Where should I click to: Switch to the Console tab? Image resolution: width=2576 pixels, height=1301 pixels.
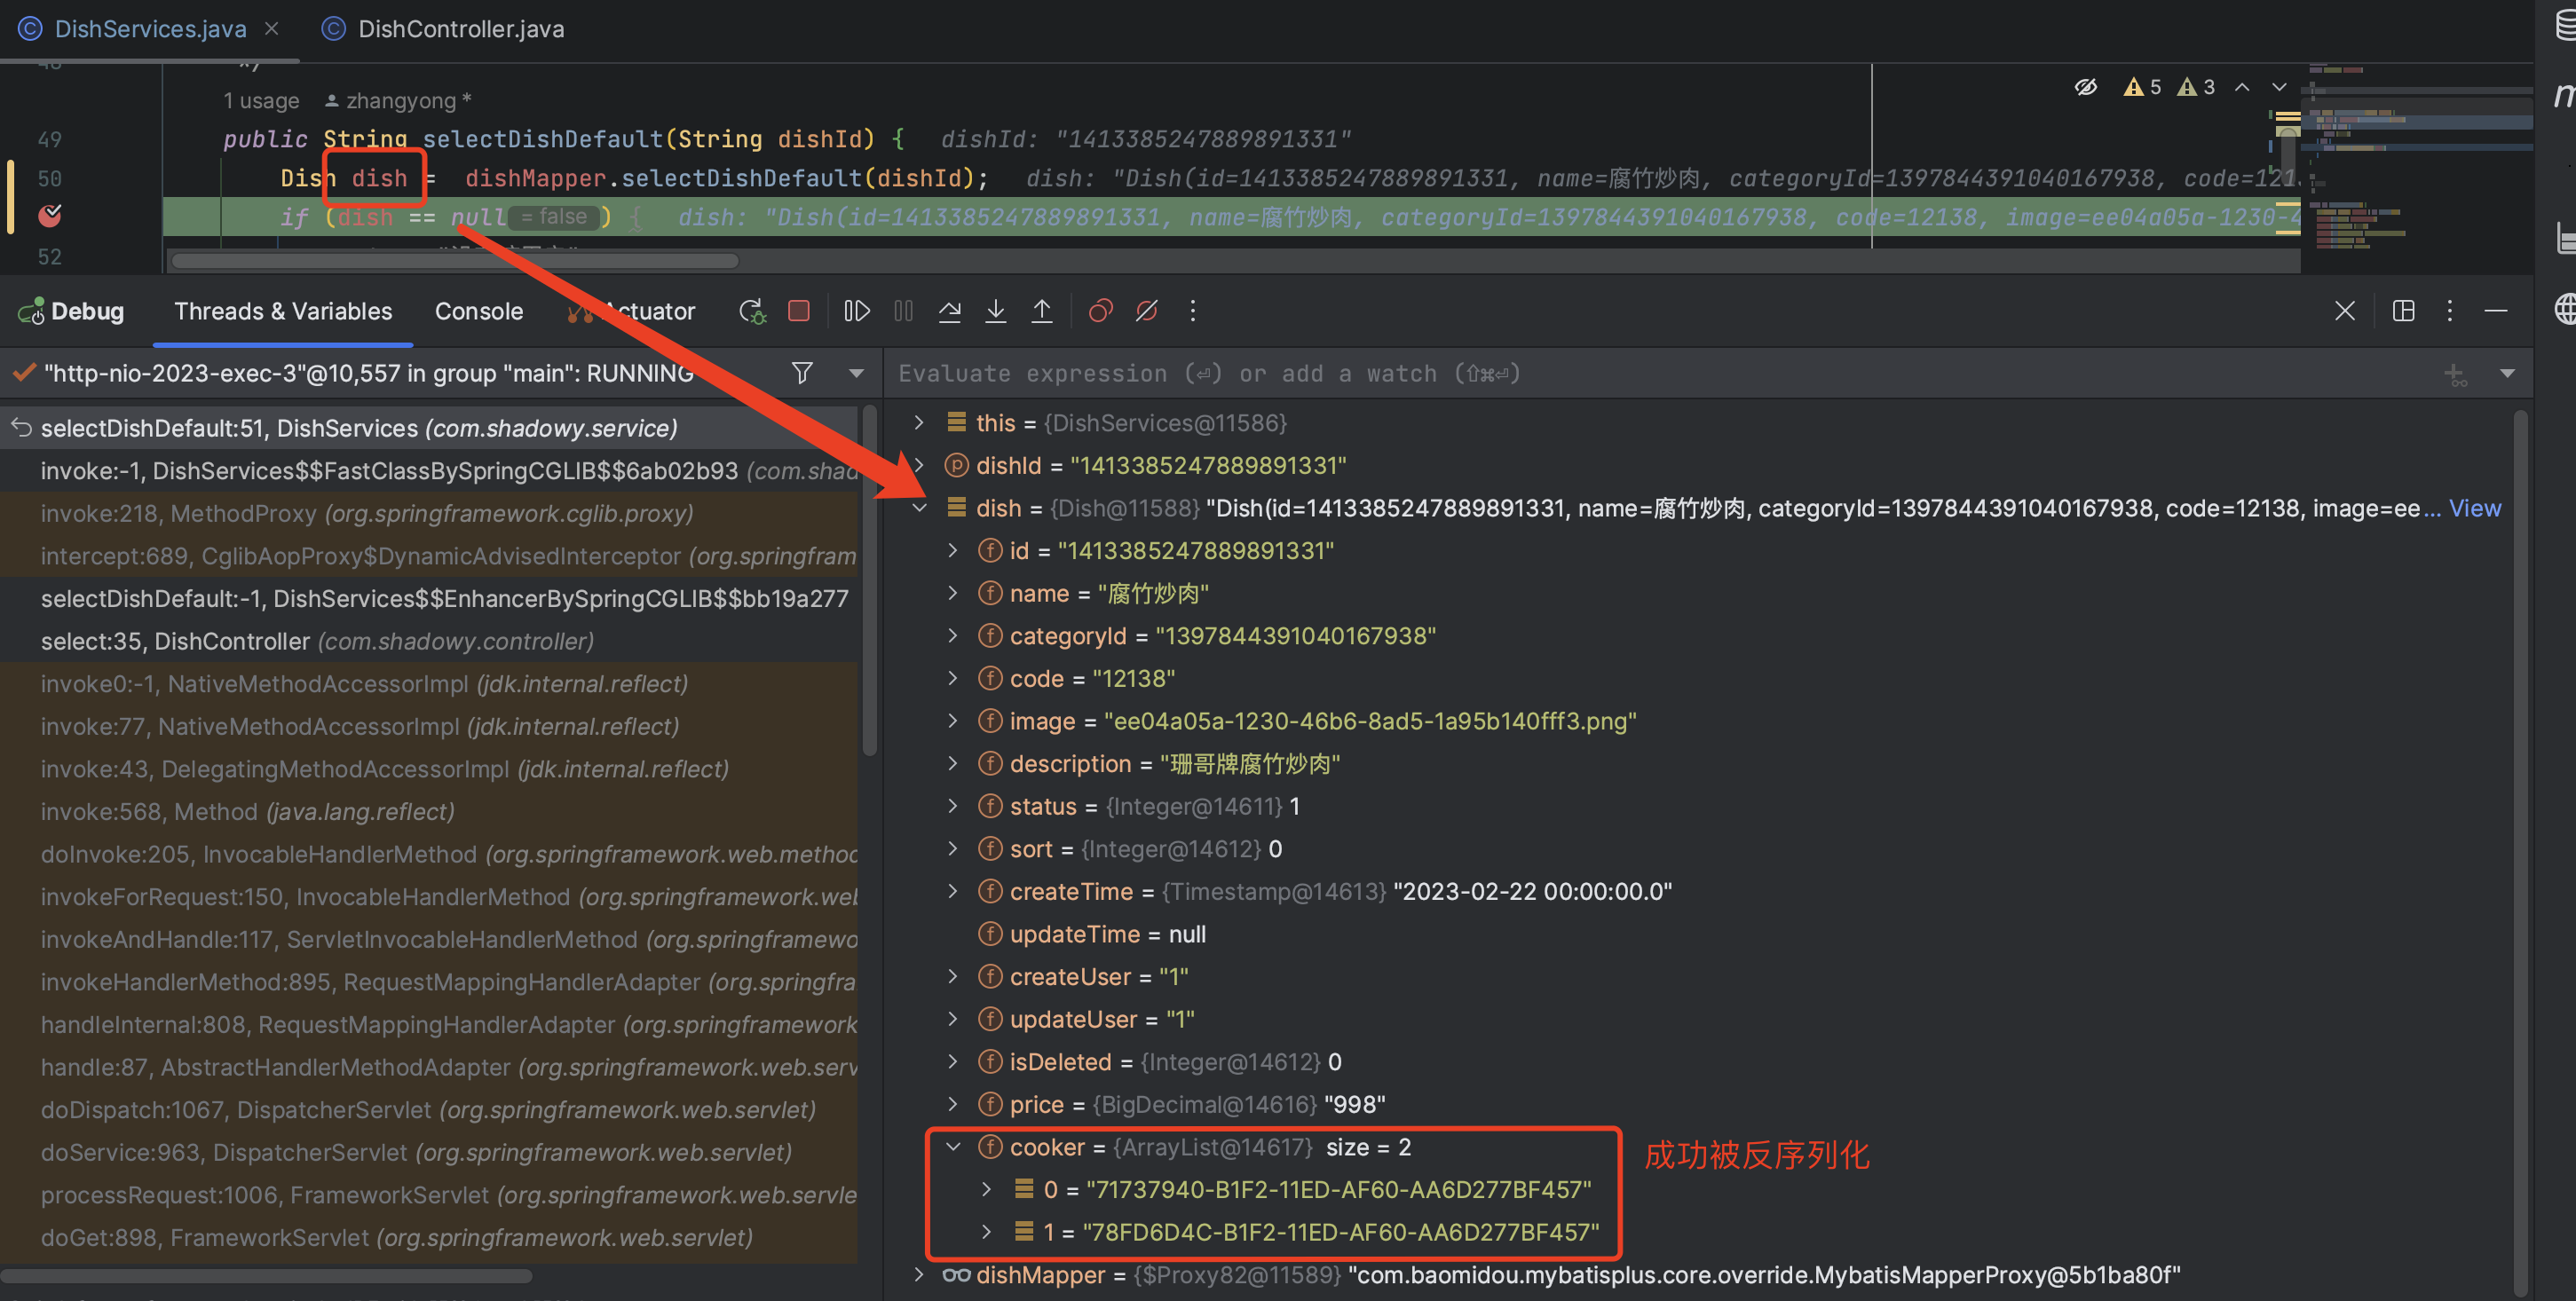(x=478, y=311)
